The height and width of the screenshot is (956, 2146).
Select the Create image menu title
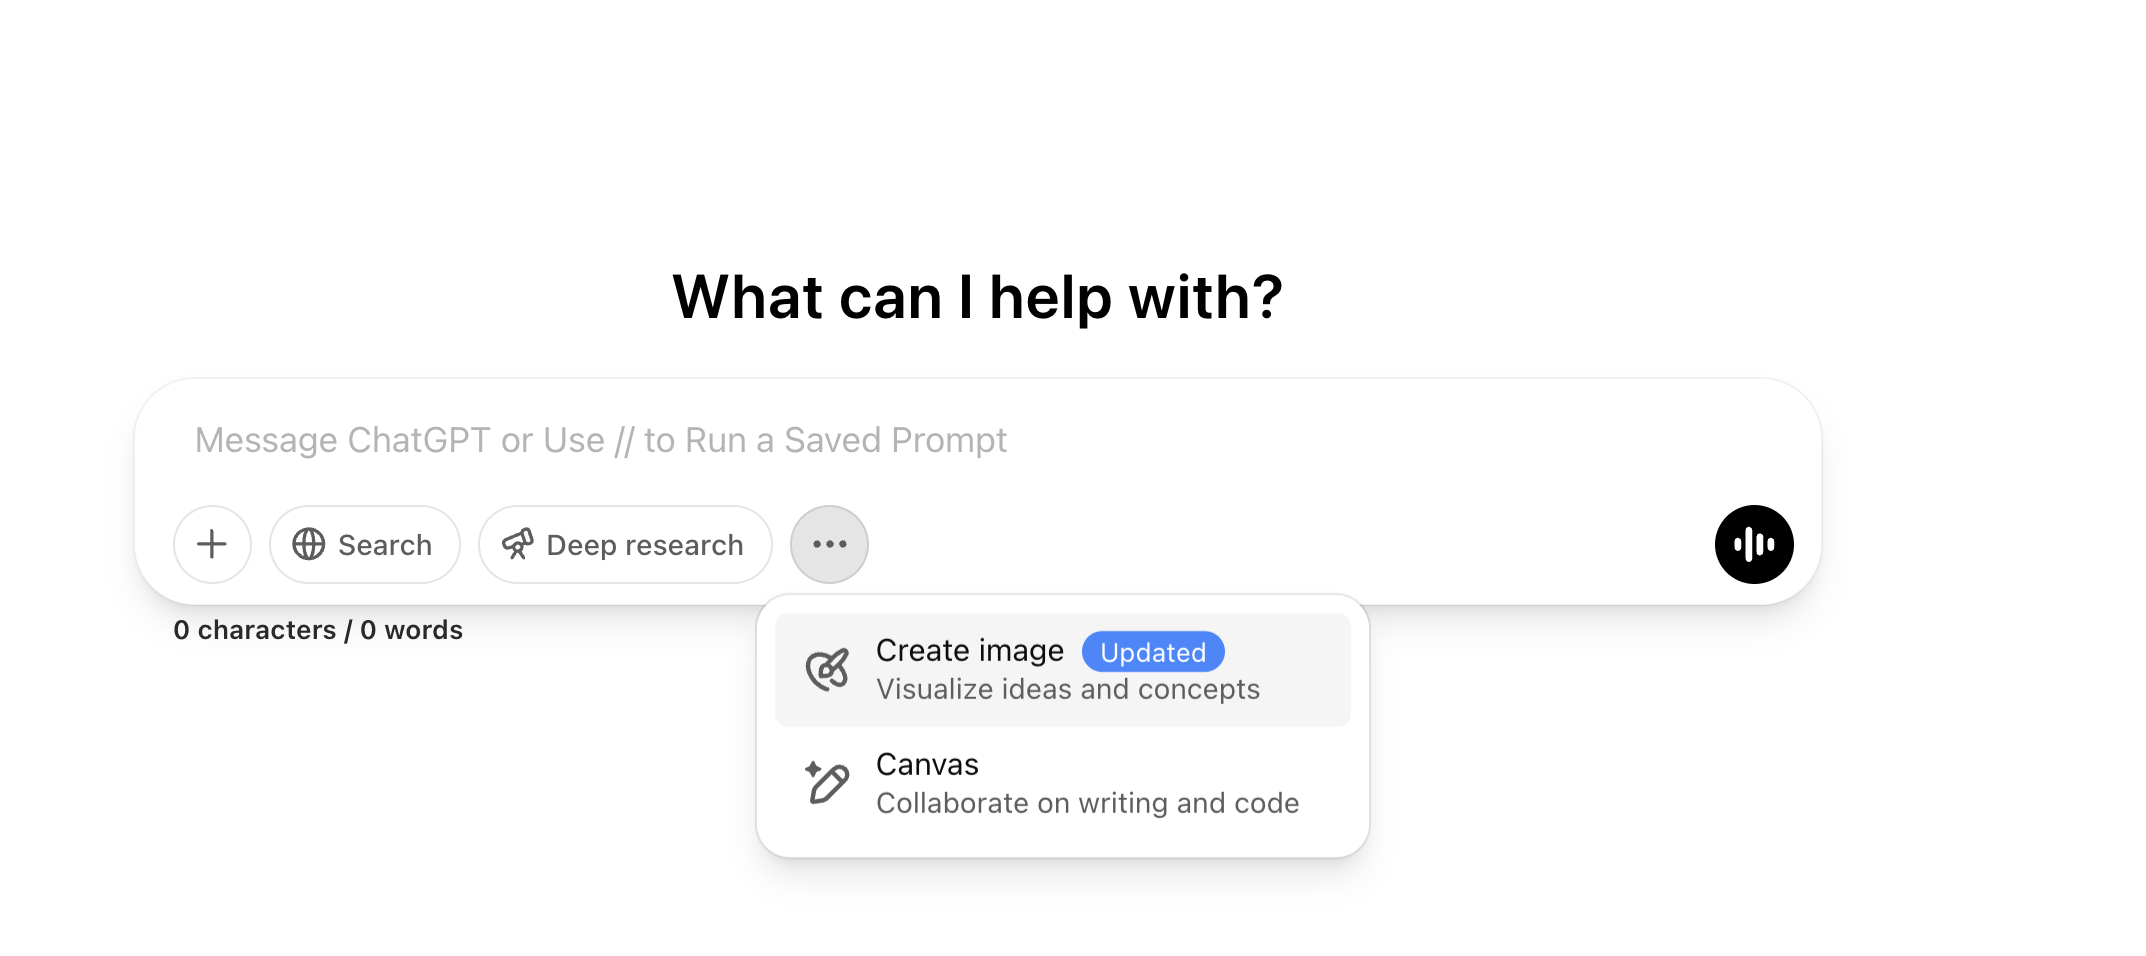(969, 651)
